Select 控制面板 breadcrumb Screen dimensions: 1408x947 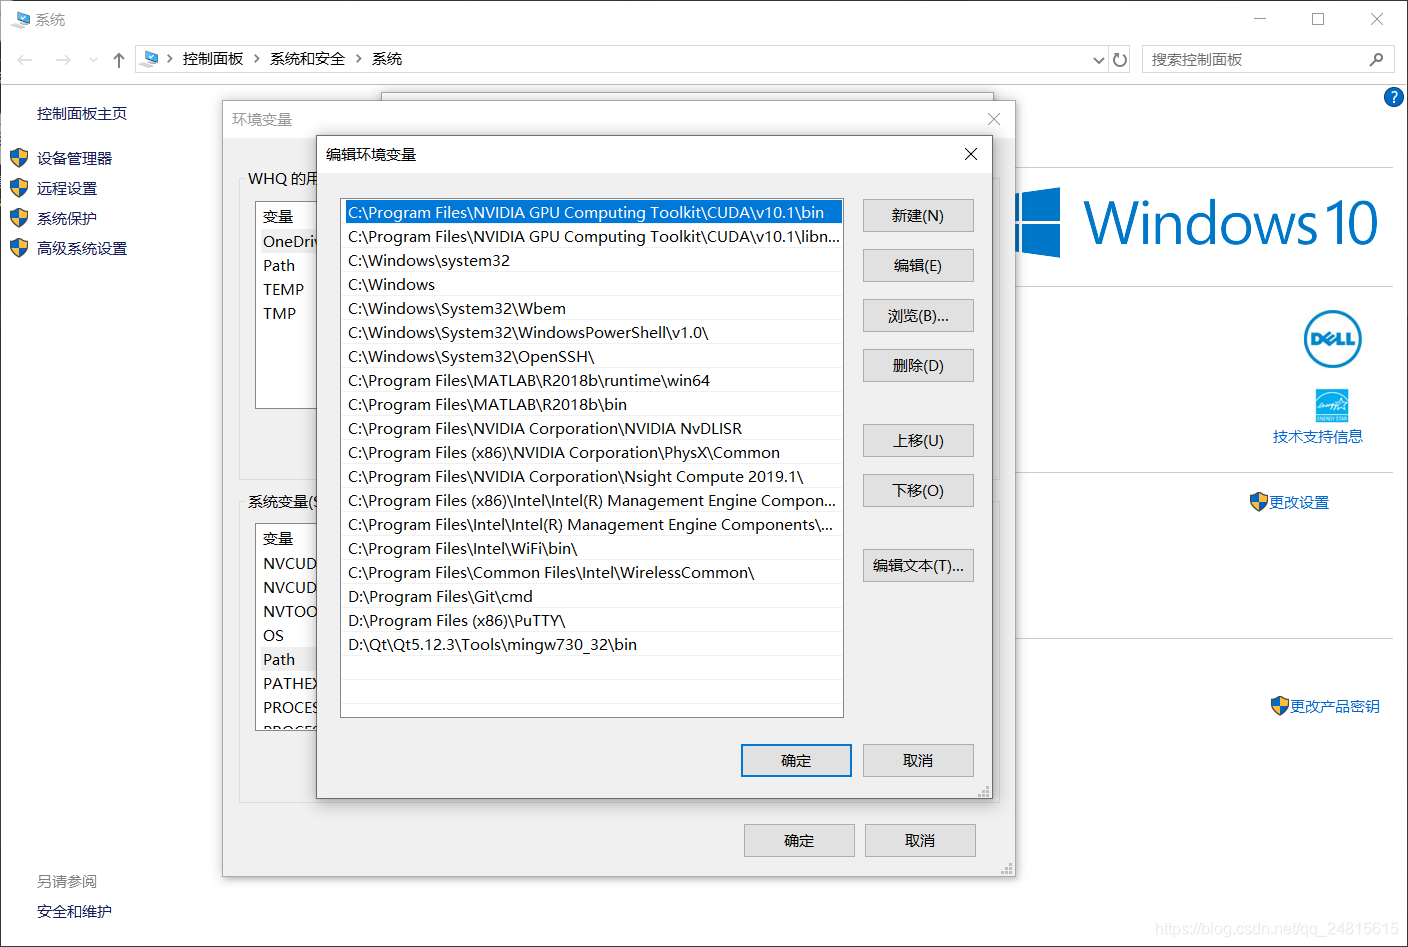click(213, 59)
